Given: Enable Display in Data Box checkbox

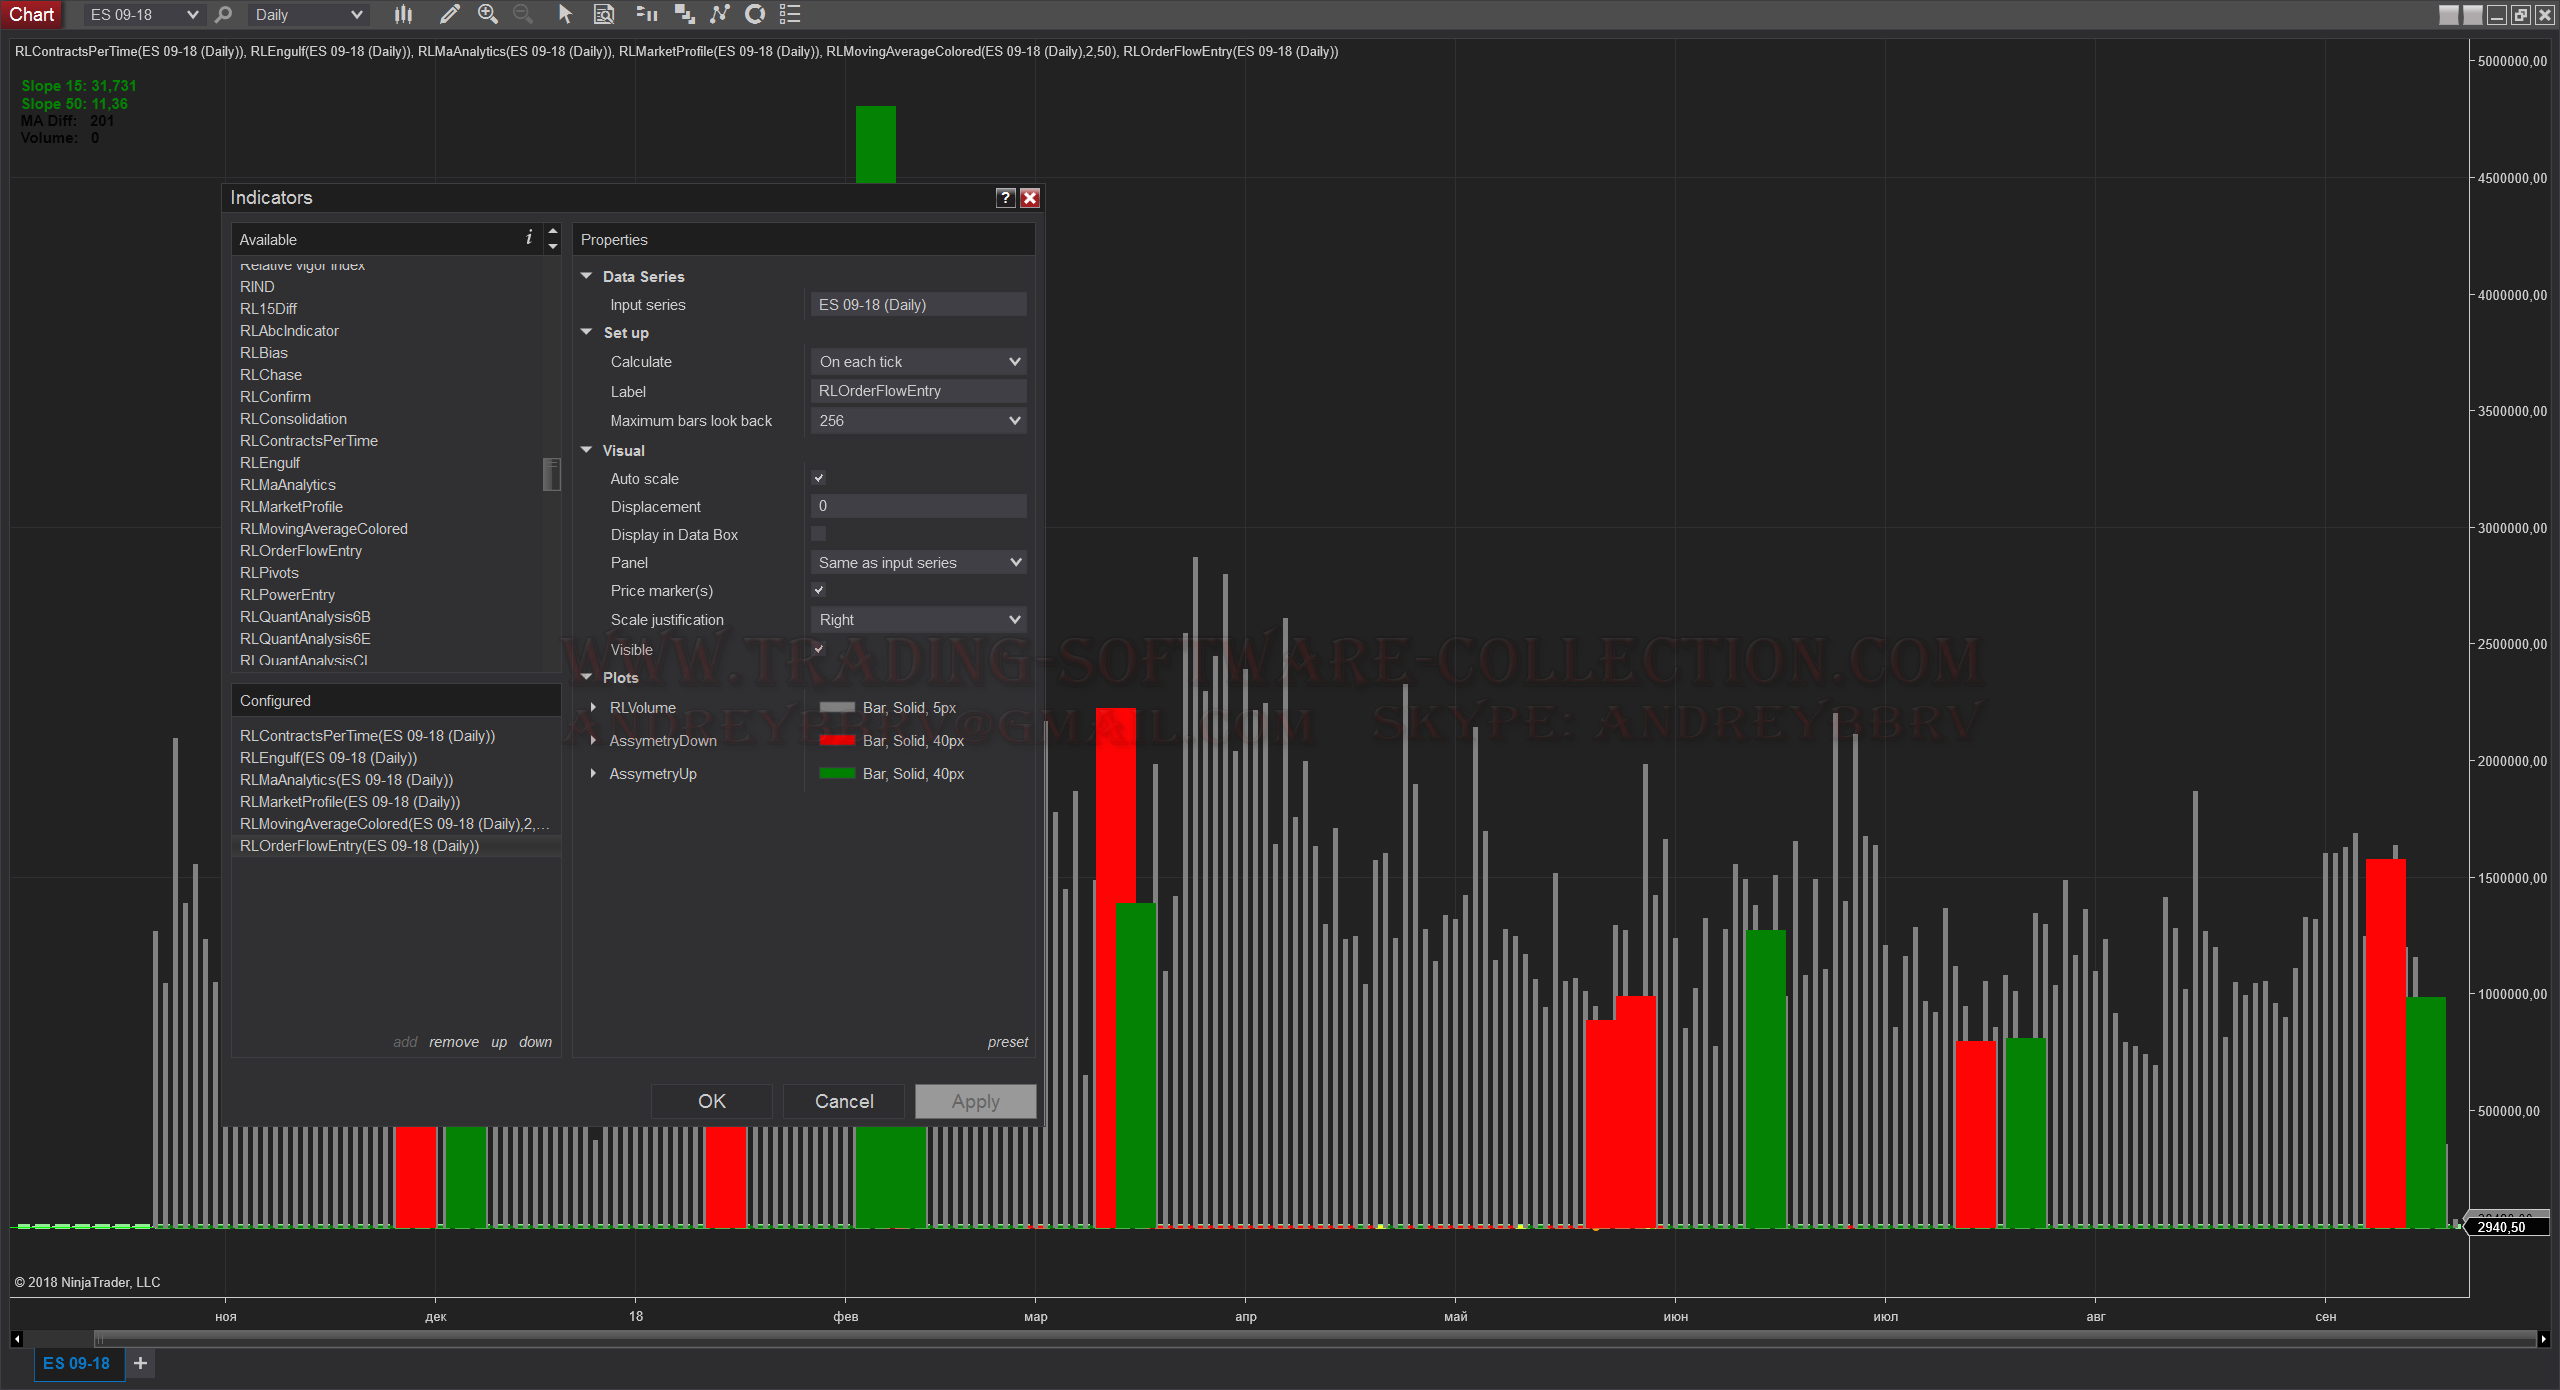Looking at the screenshot, I should 818,534.
